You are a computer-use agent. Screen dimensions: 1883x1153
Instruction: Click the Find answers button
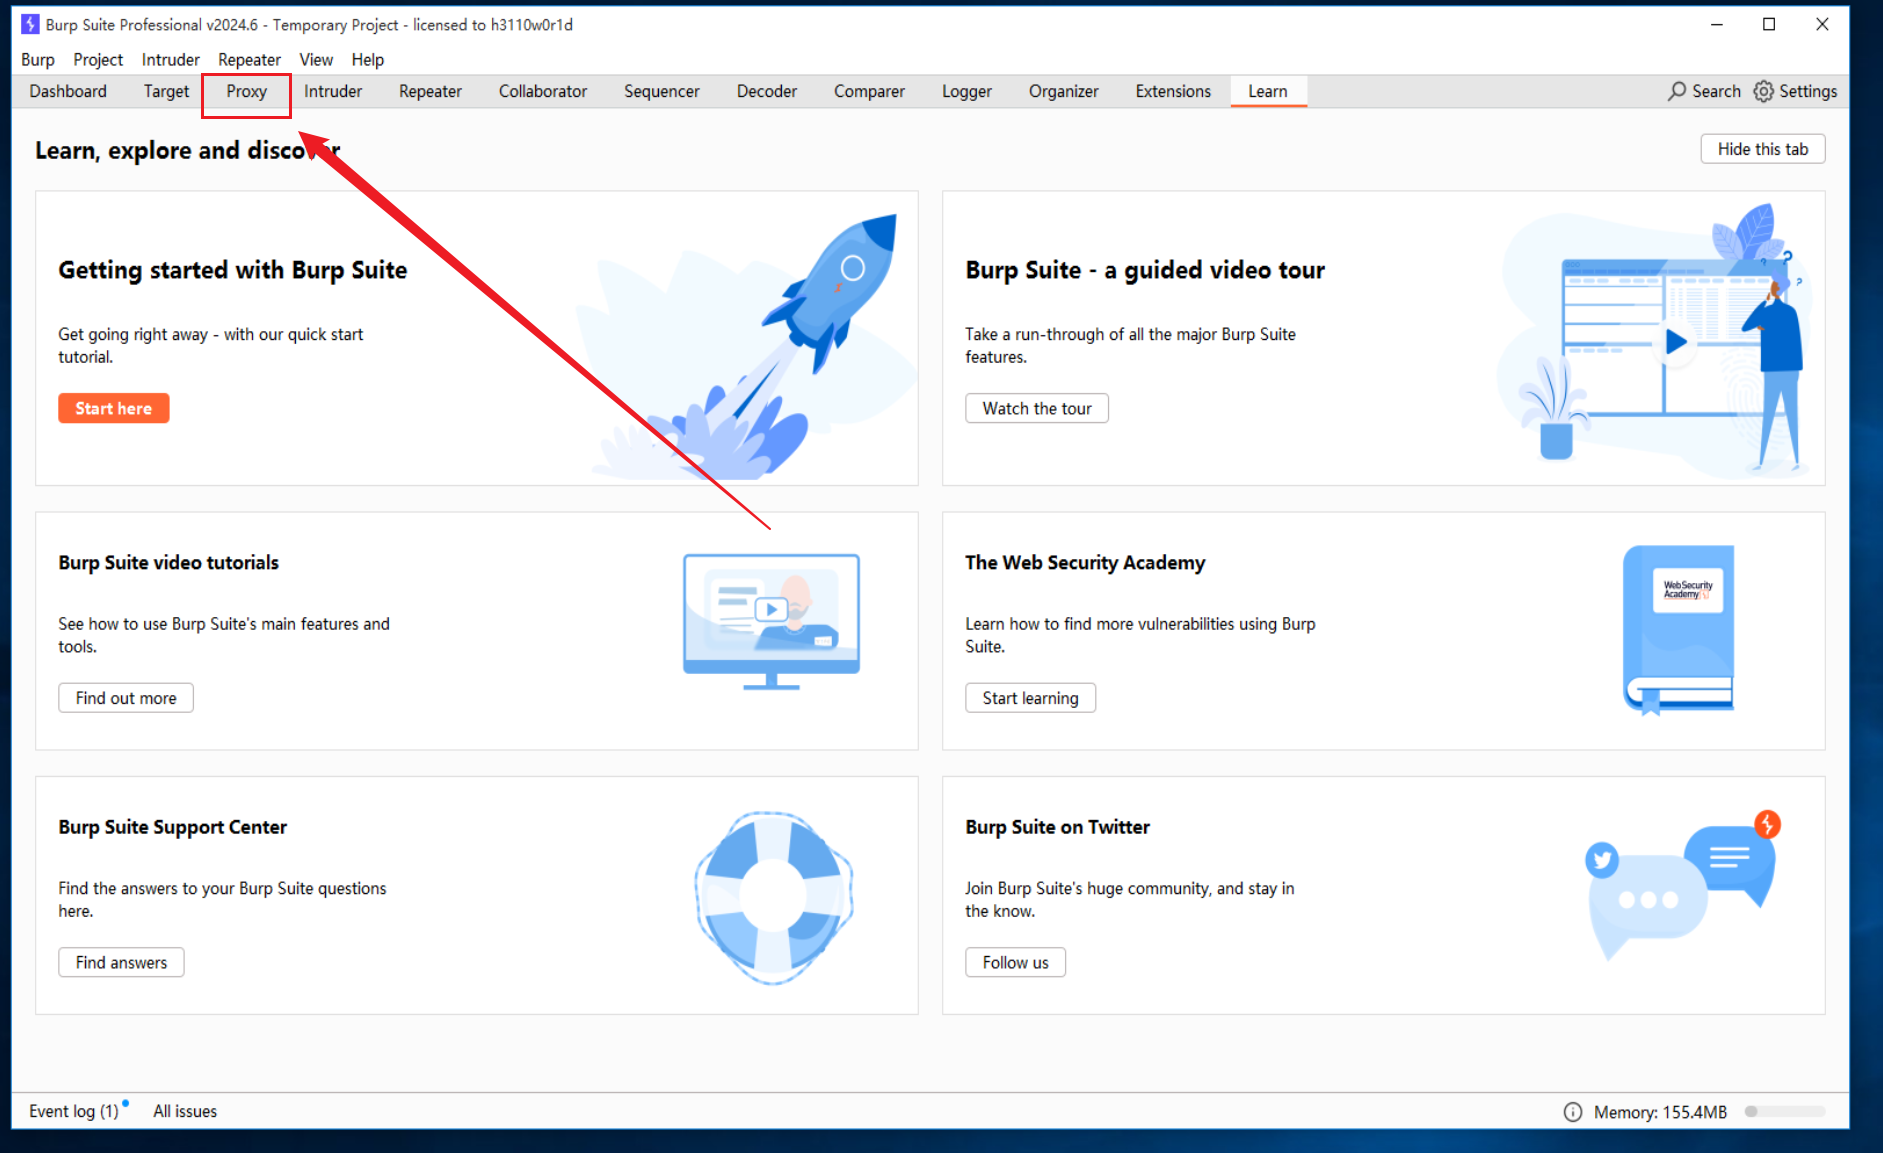click(x=121, y=962)
